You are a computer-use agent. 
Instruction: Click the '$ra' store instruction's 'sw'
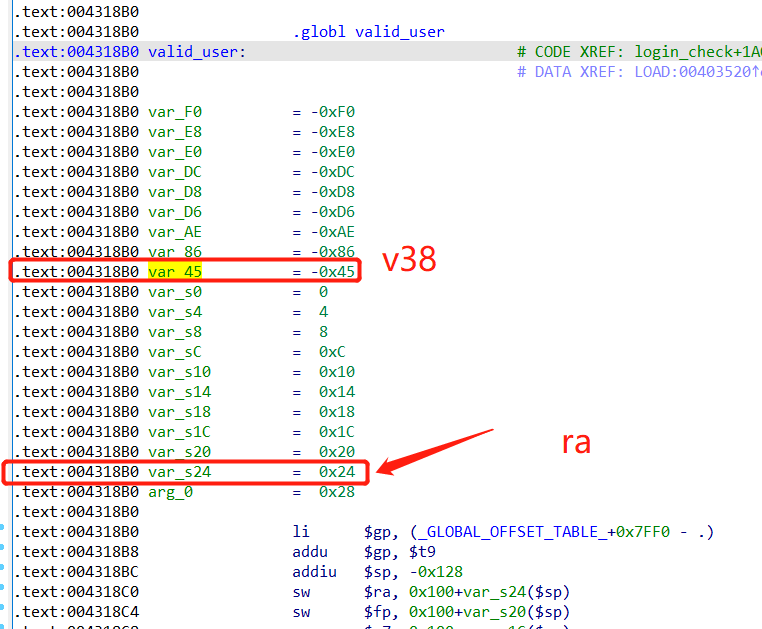pyautogui.click(x=301, y=592)
